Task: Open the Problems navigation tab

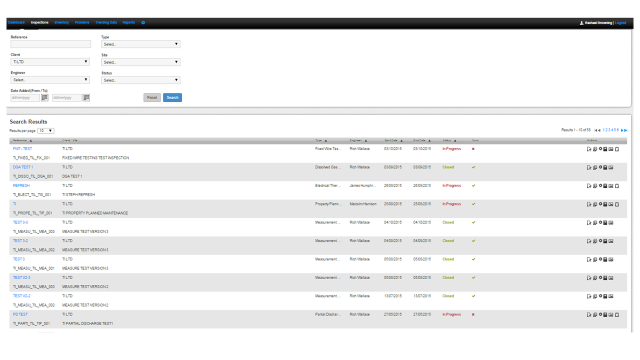Action: point(82,22)
